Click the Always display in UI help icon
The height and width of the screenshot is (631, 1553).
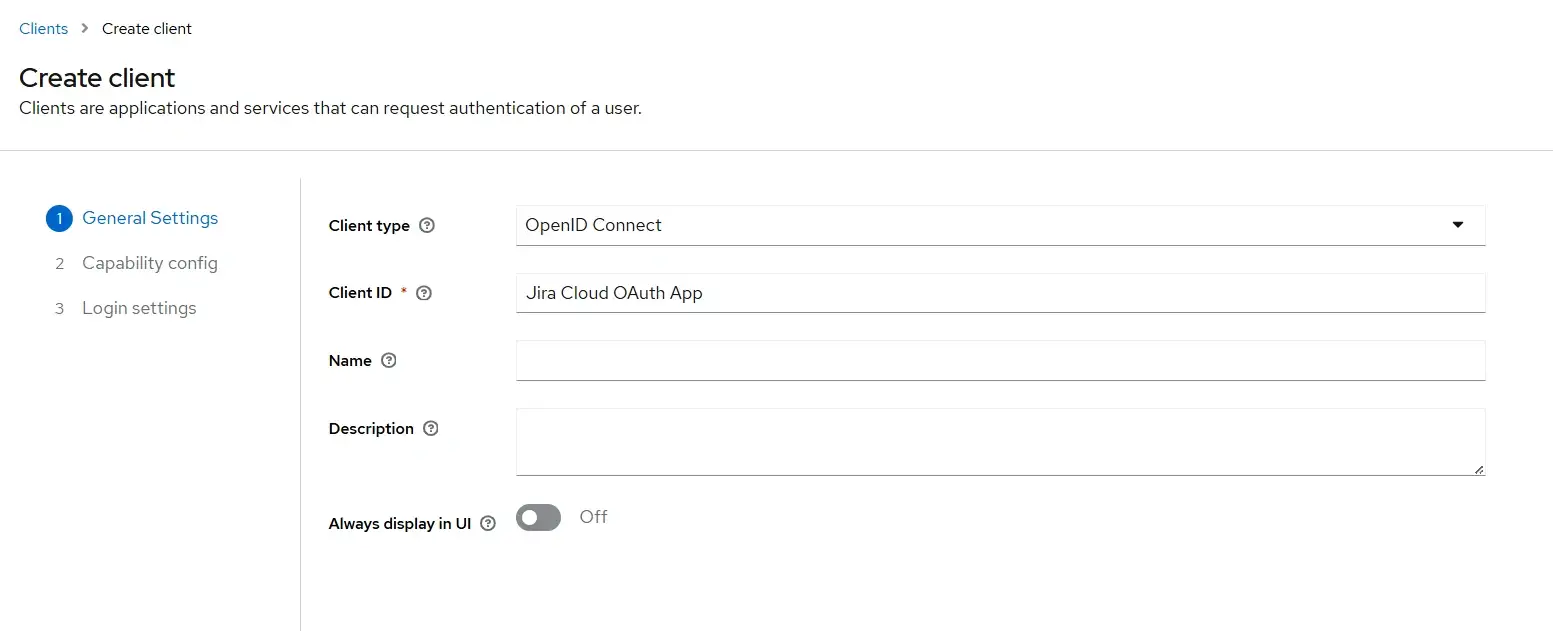pos(487,523)
